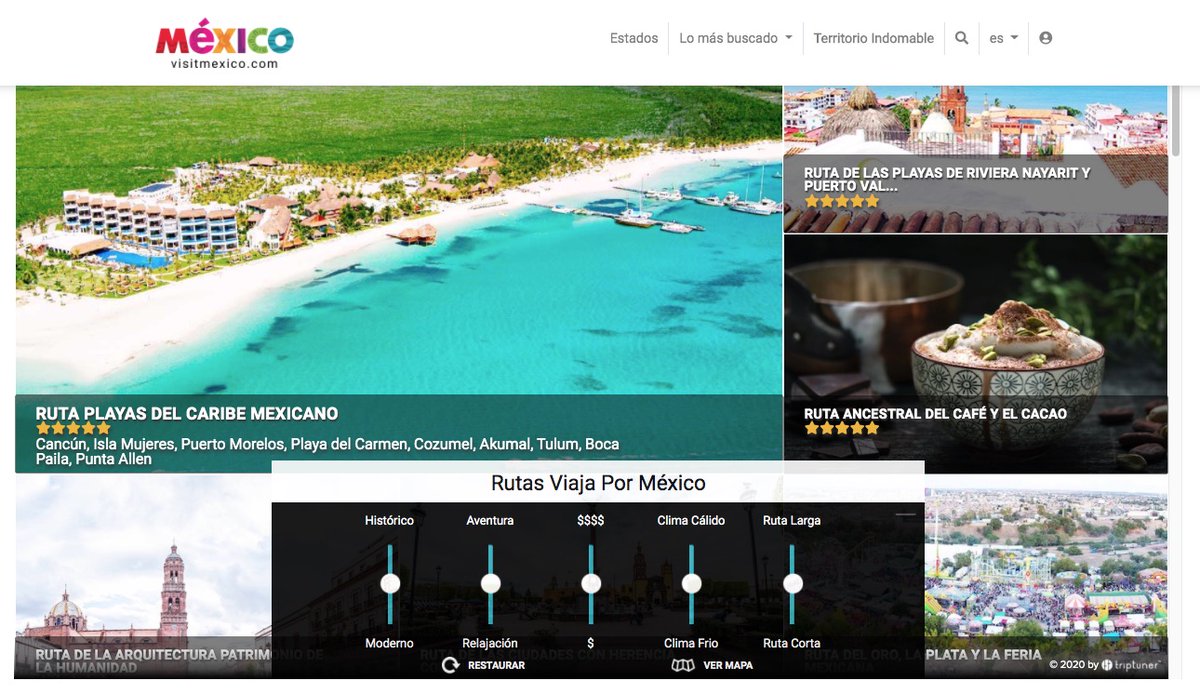Select the Restaurar reset icon
This screenshot has width=1200, height=694.
[x=450, y=664]
